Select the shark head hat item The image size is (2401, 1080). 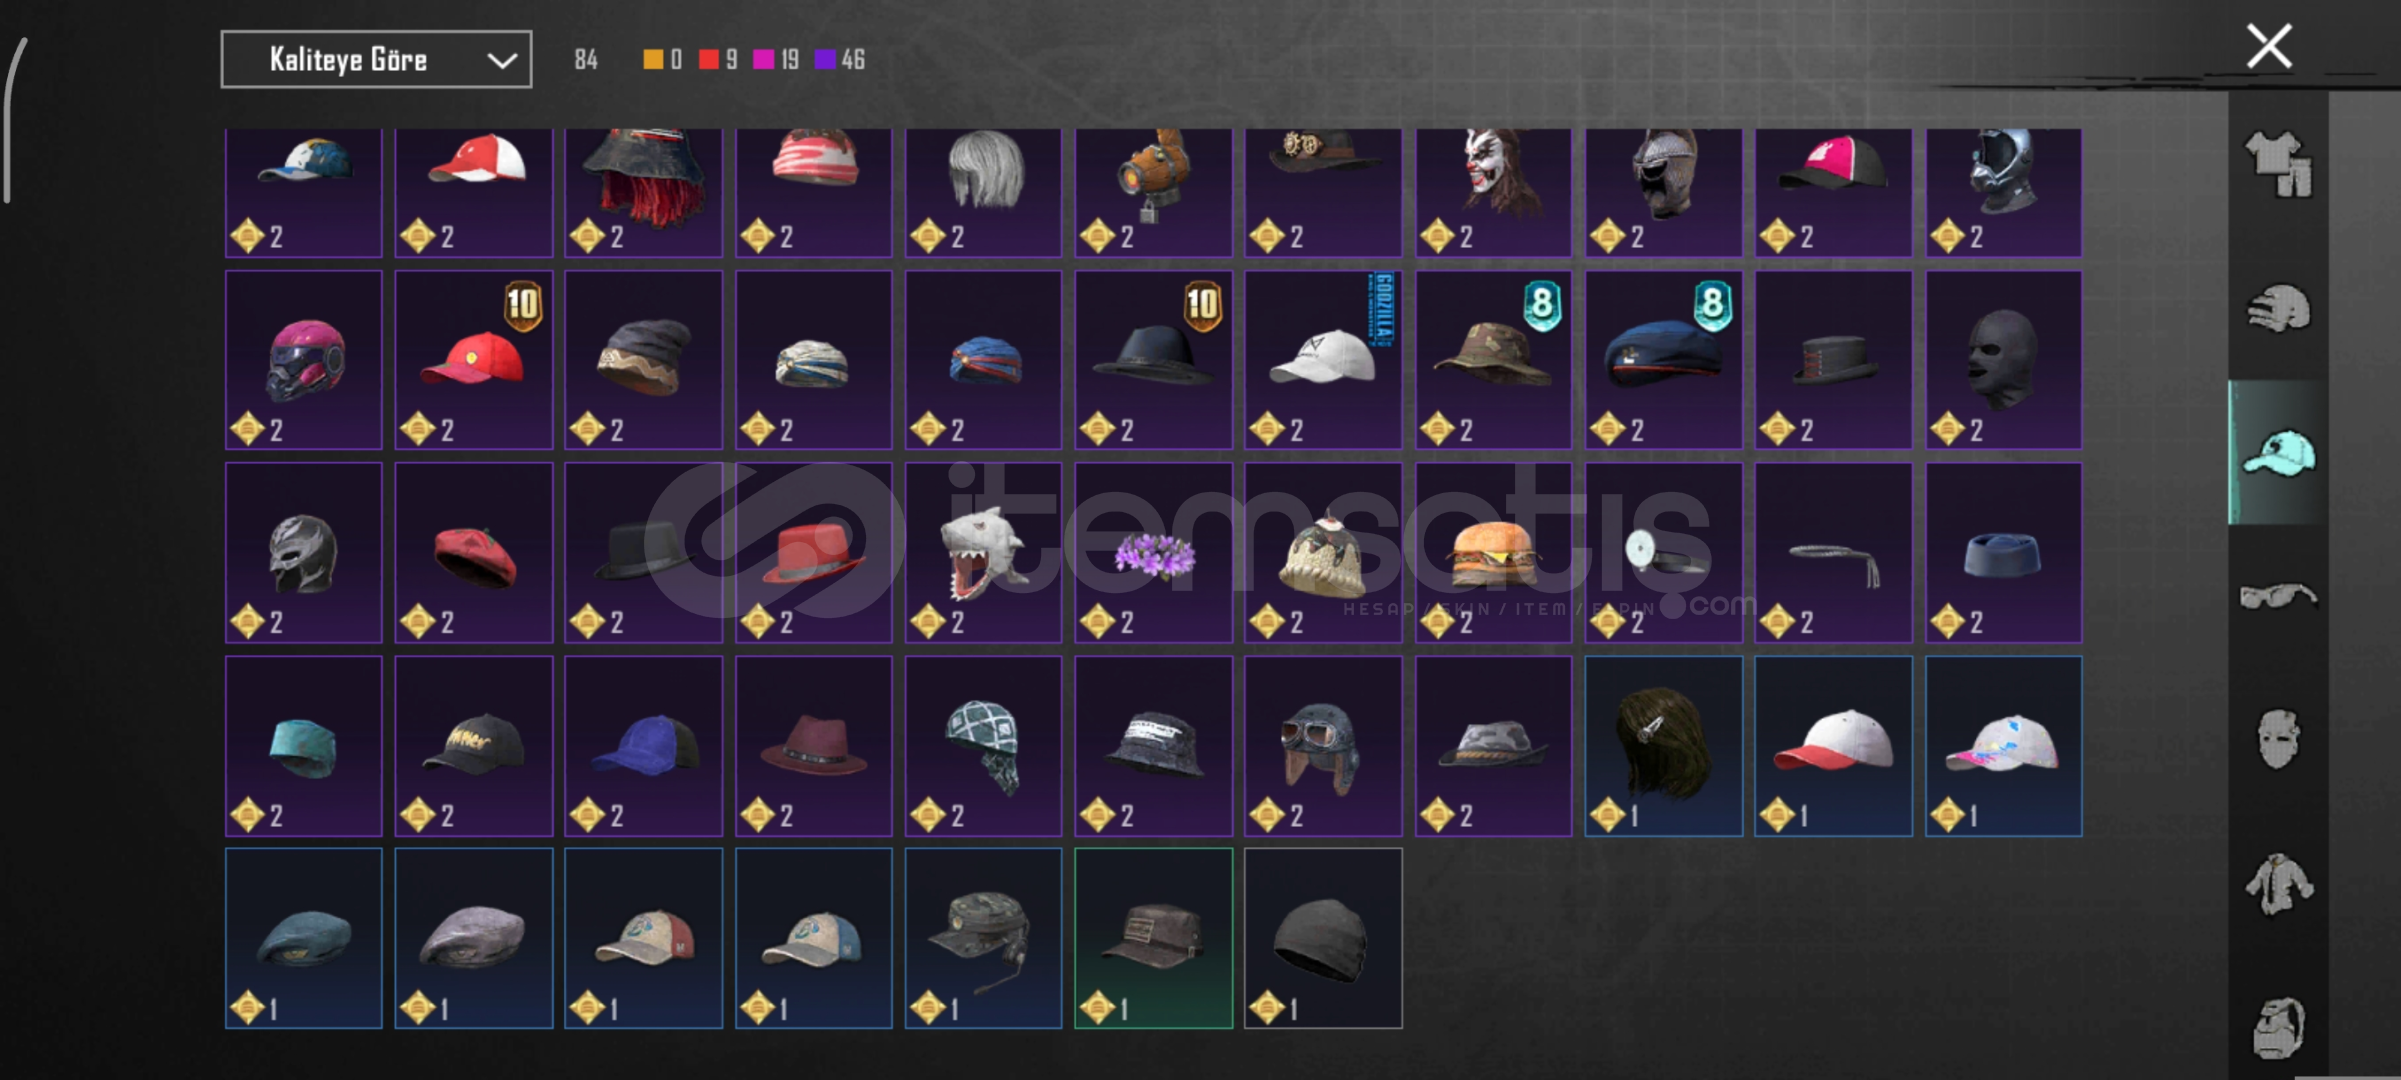click(x=983, y=552)
